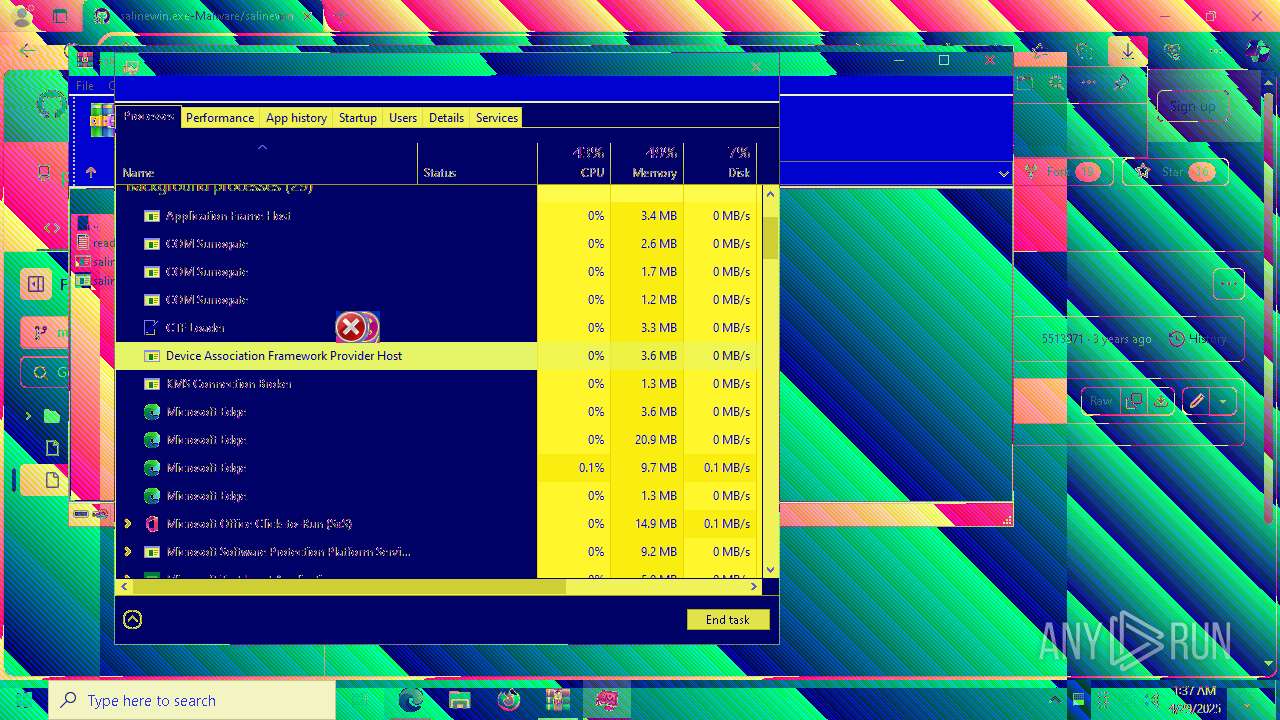Open the File menu in WinRAR window
1280x720 pixels.
[85, 86]
